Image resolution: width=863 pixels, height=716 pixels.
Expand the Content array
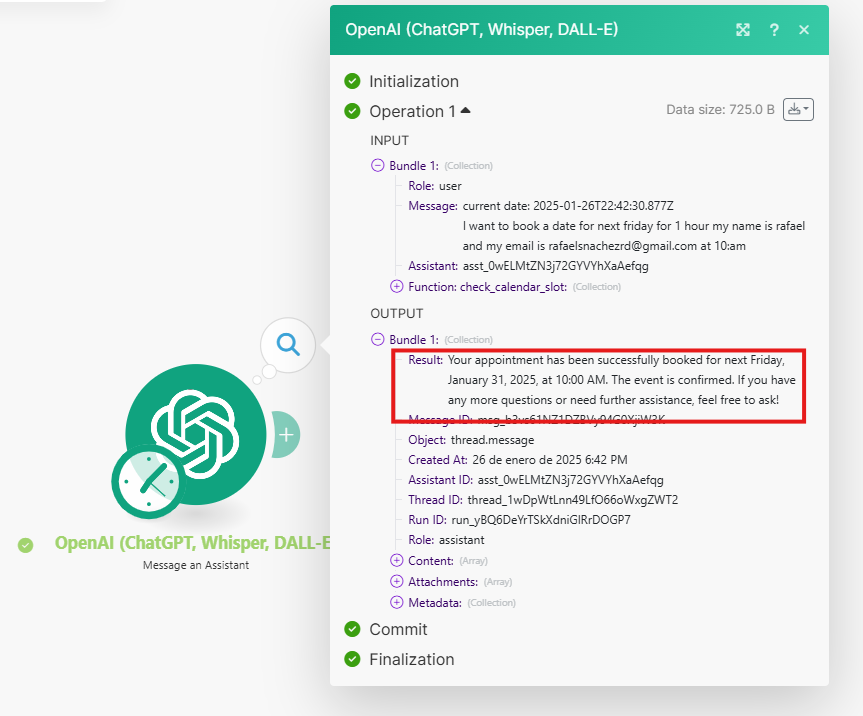396,560
